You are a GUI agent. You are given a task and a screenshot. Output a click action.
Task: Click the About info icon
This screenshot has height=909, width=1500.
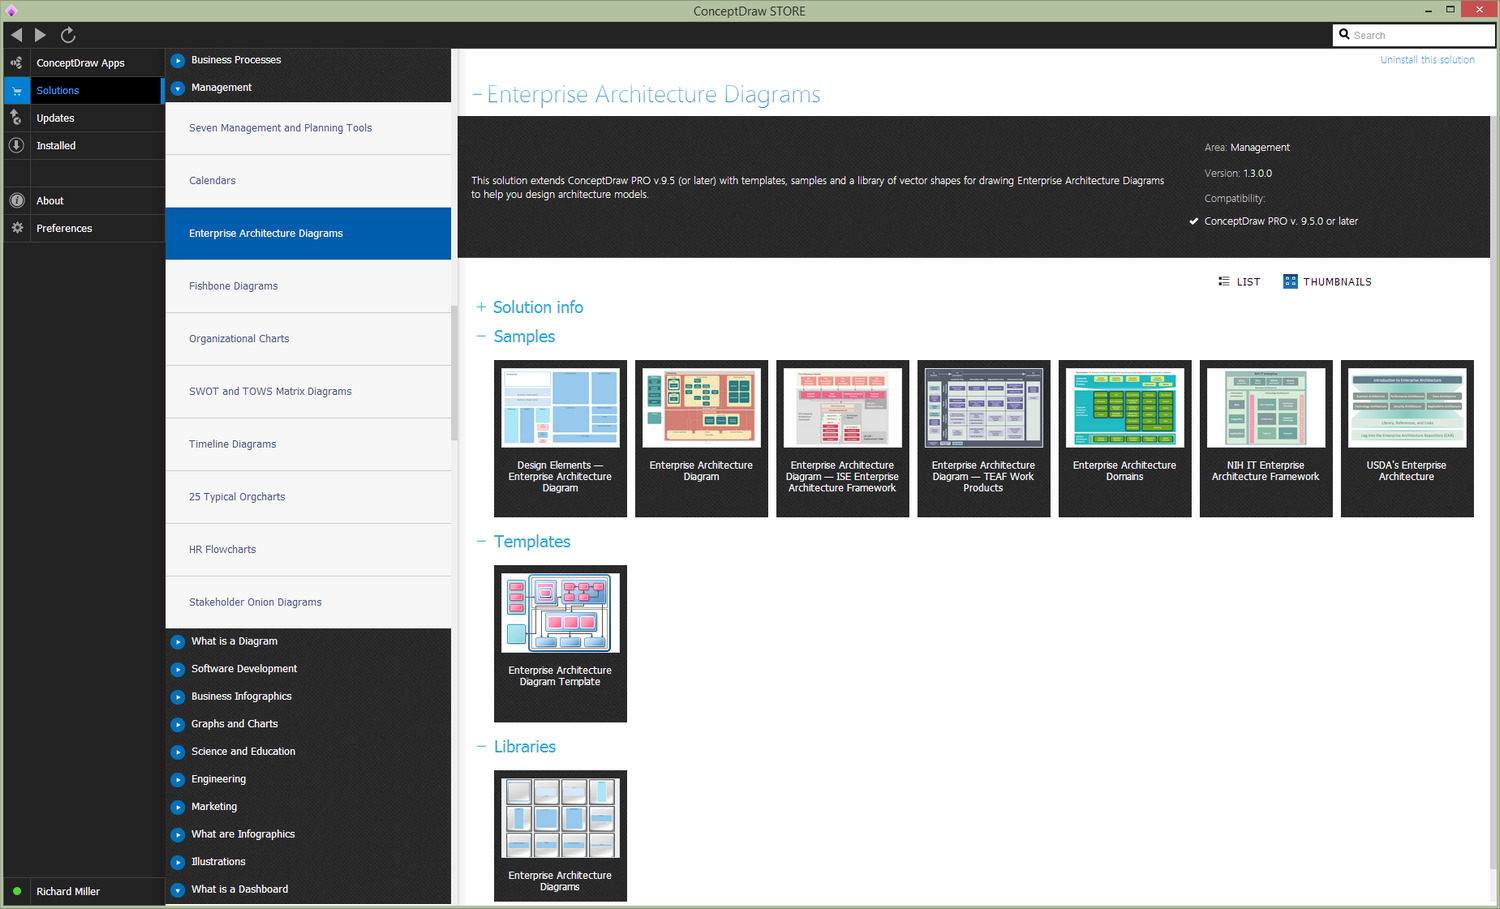click(x=16, y=201)
